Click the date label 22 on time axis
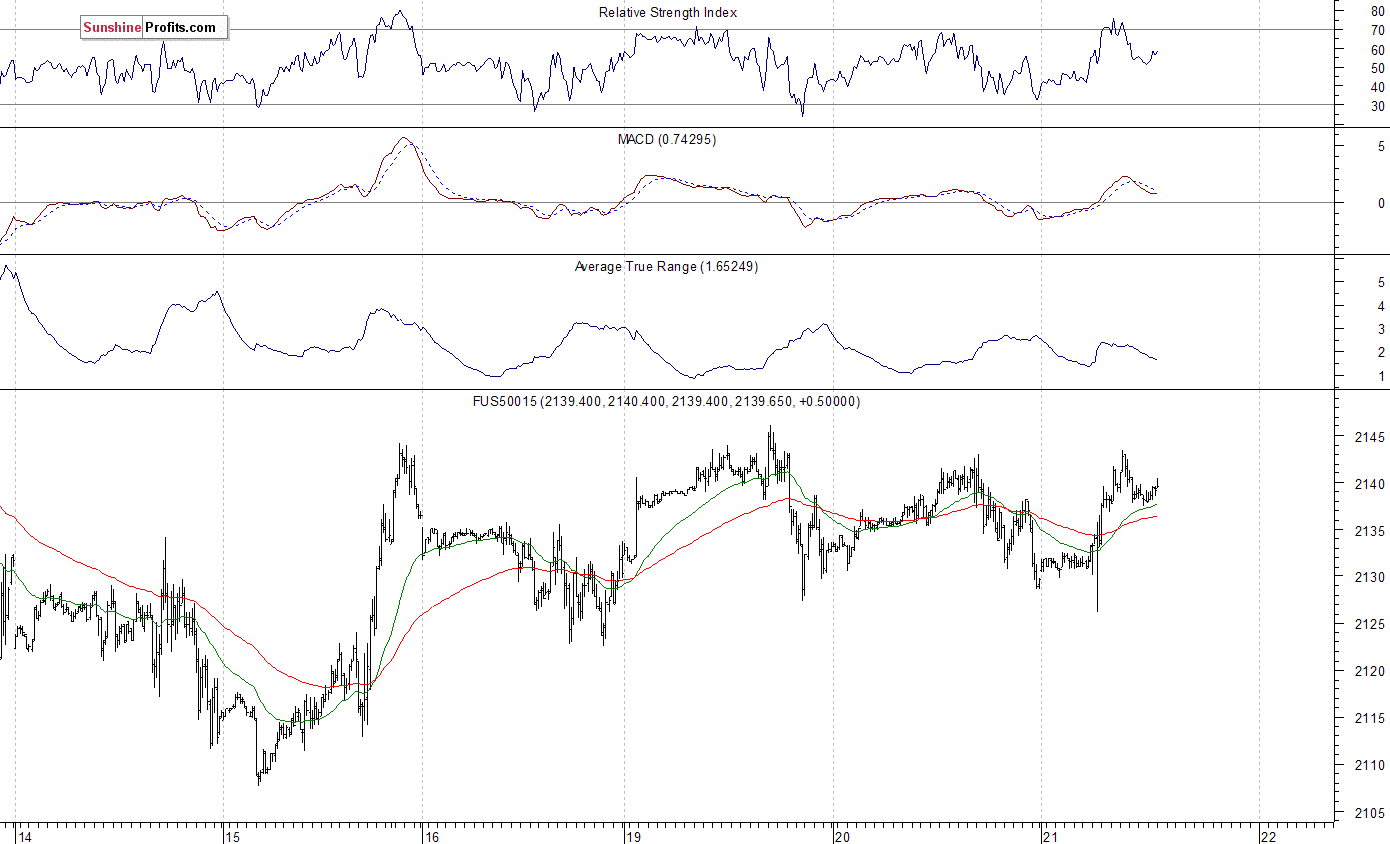This screenshot has height=844, width=1390. click(1268, 837)
